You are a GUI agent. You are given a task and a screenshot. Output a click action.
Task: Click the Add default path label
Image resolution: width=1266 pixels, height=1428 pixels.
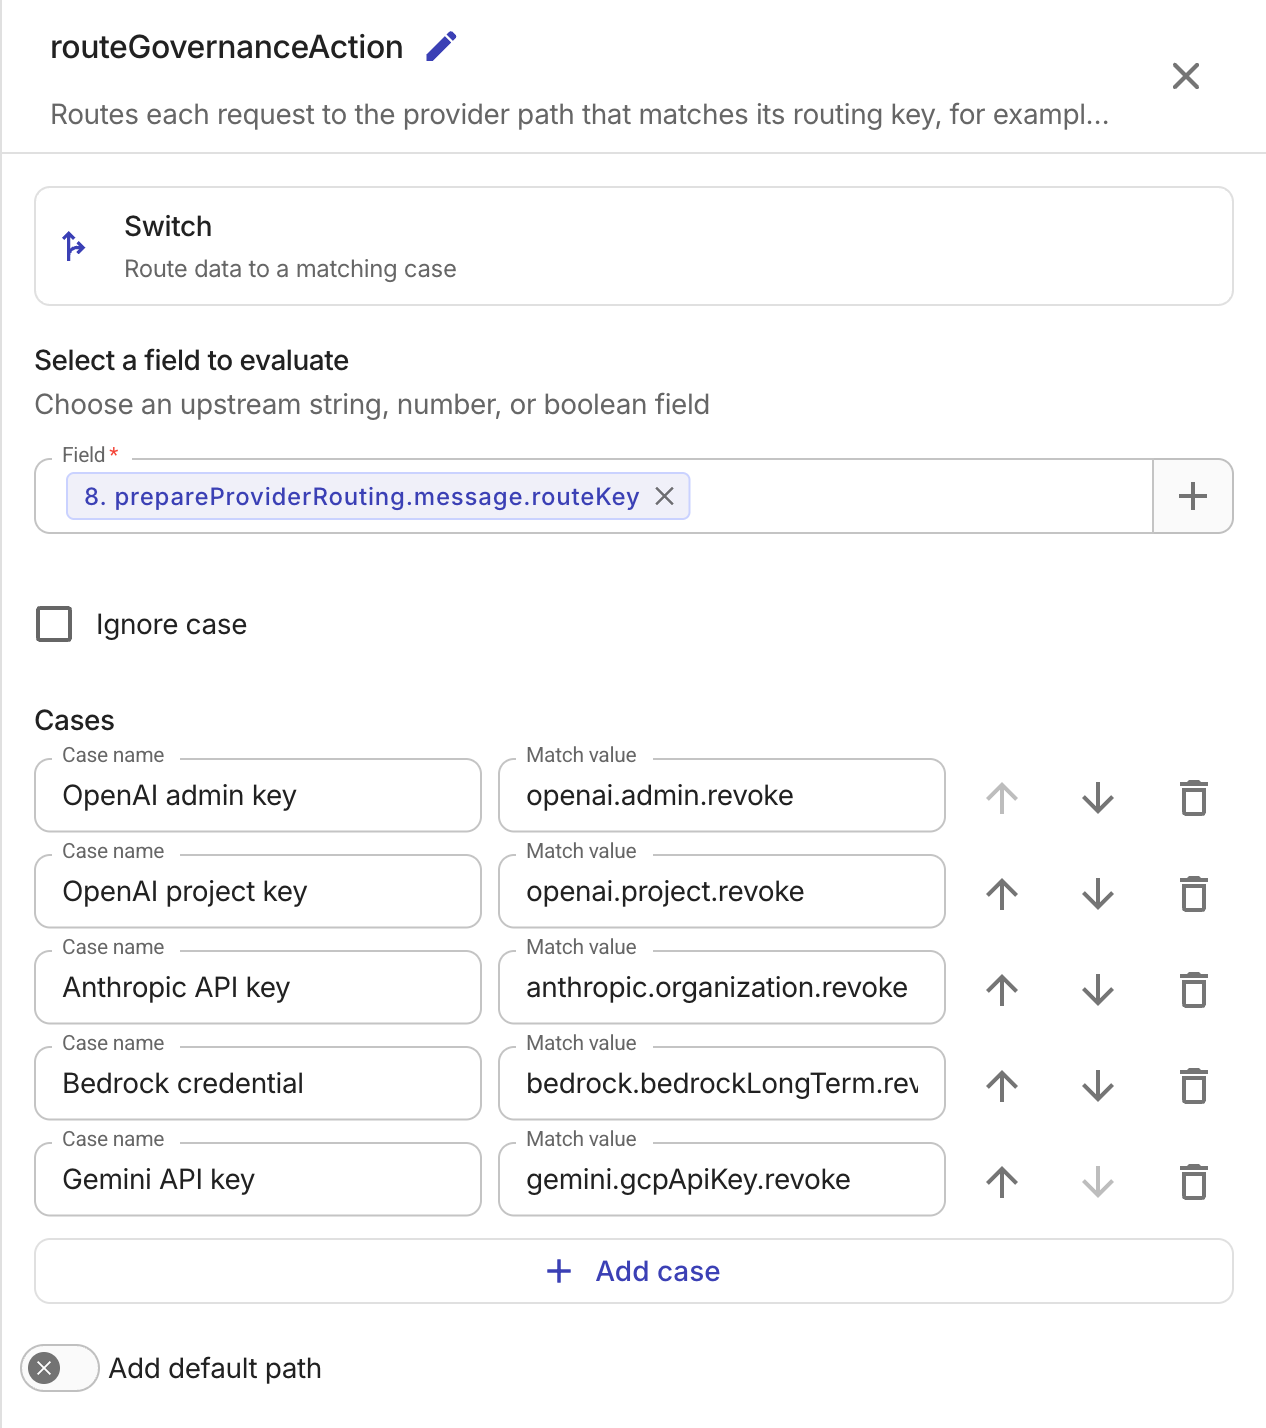pos(215,1368)
